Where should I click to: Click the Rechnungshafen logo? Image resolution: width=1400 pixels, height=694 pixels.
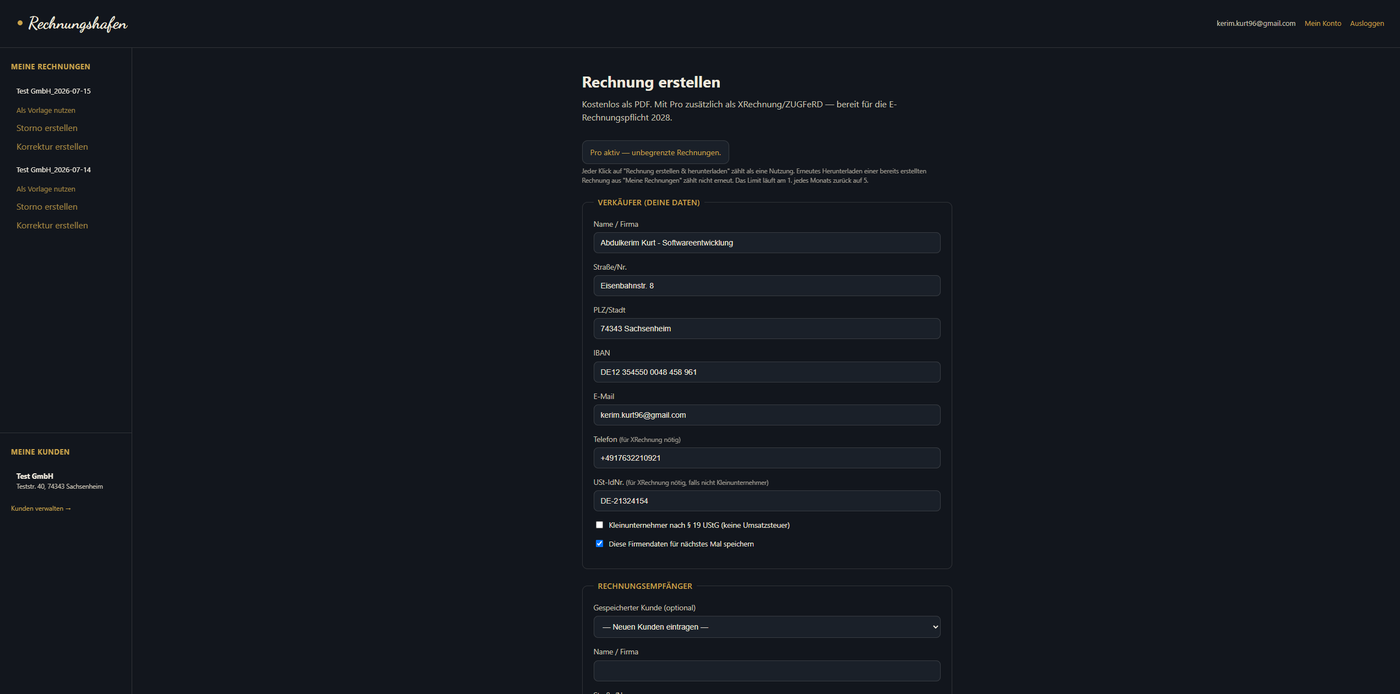click(x=72, y=23)
